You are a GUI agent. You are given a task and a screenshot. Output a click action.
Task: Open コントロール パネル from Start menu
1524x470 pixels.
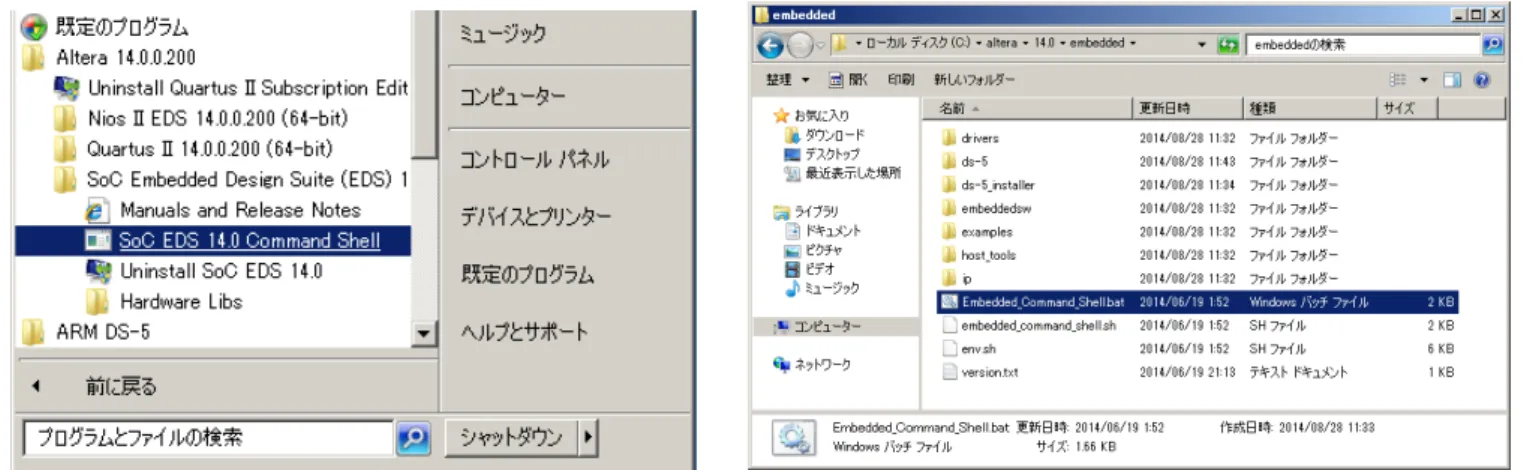[534, 160]
